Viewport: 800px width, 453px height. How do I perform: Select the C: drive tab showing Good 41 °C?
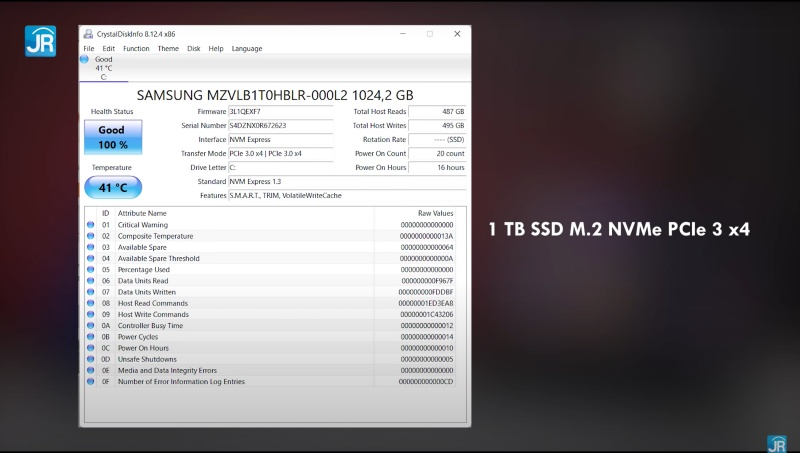click(104, 68)
